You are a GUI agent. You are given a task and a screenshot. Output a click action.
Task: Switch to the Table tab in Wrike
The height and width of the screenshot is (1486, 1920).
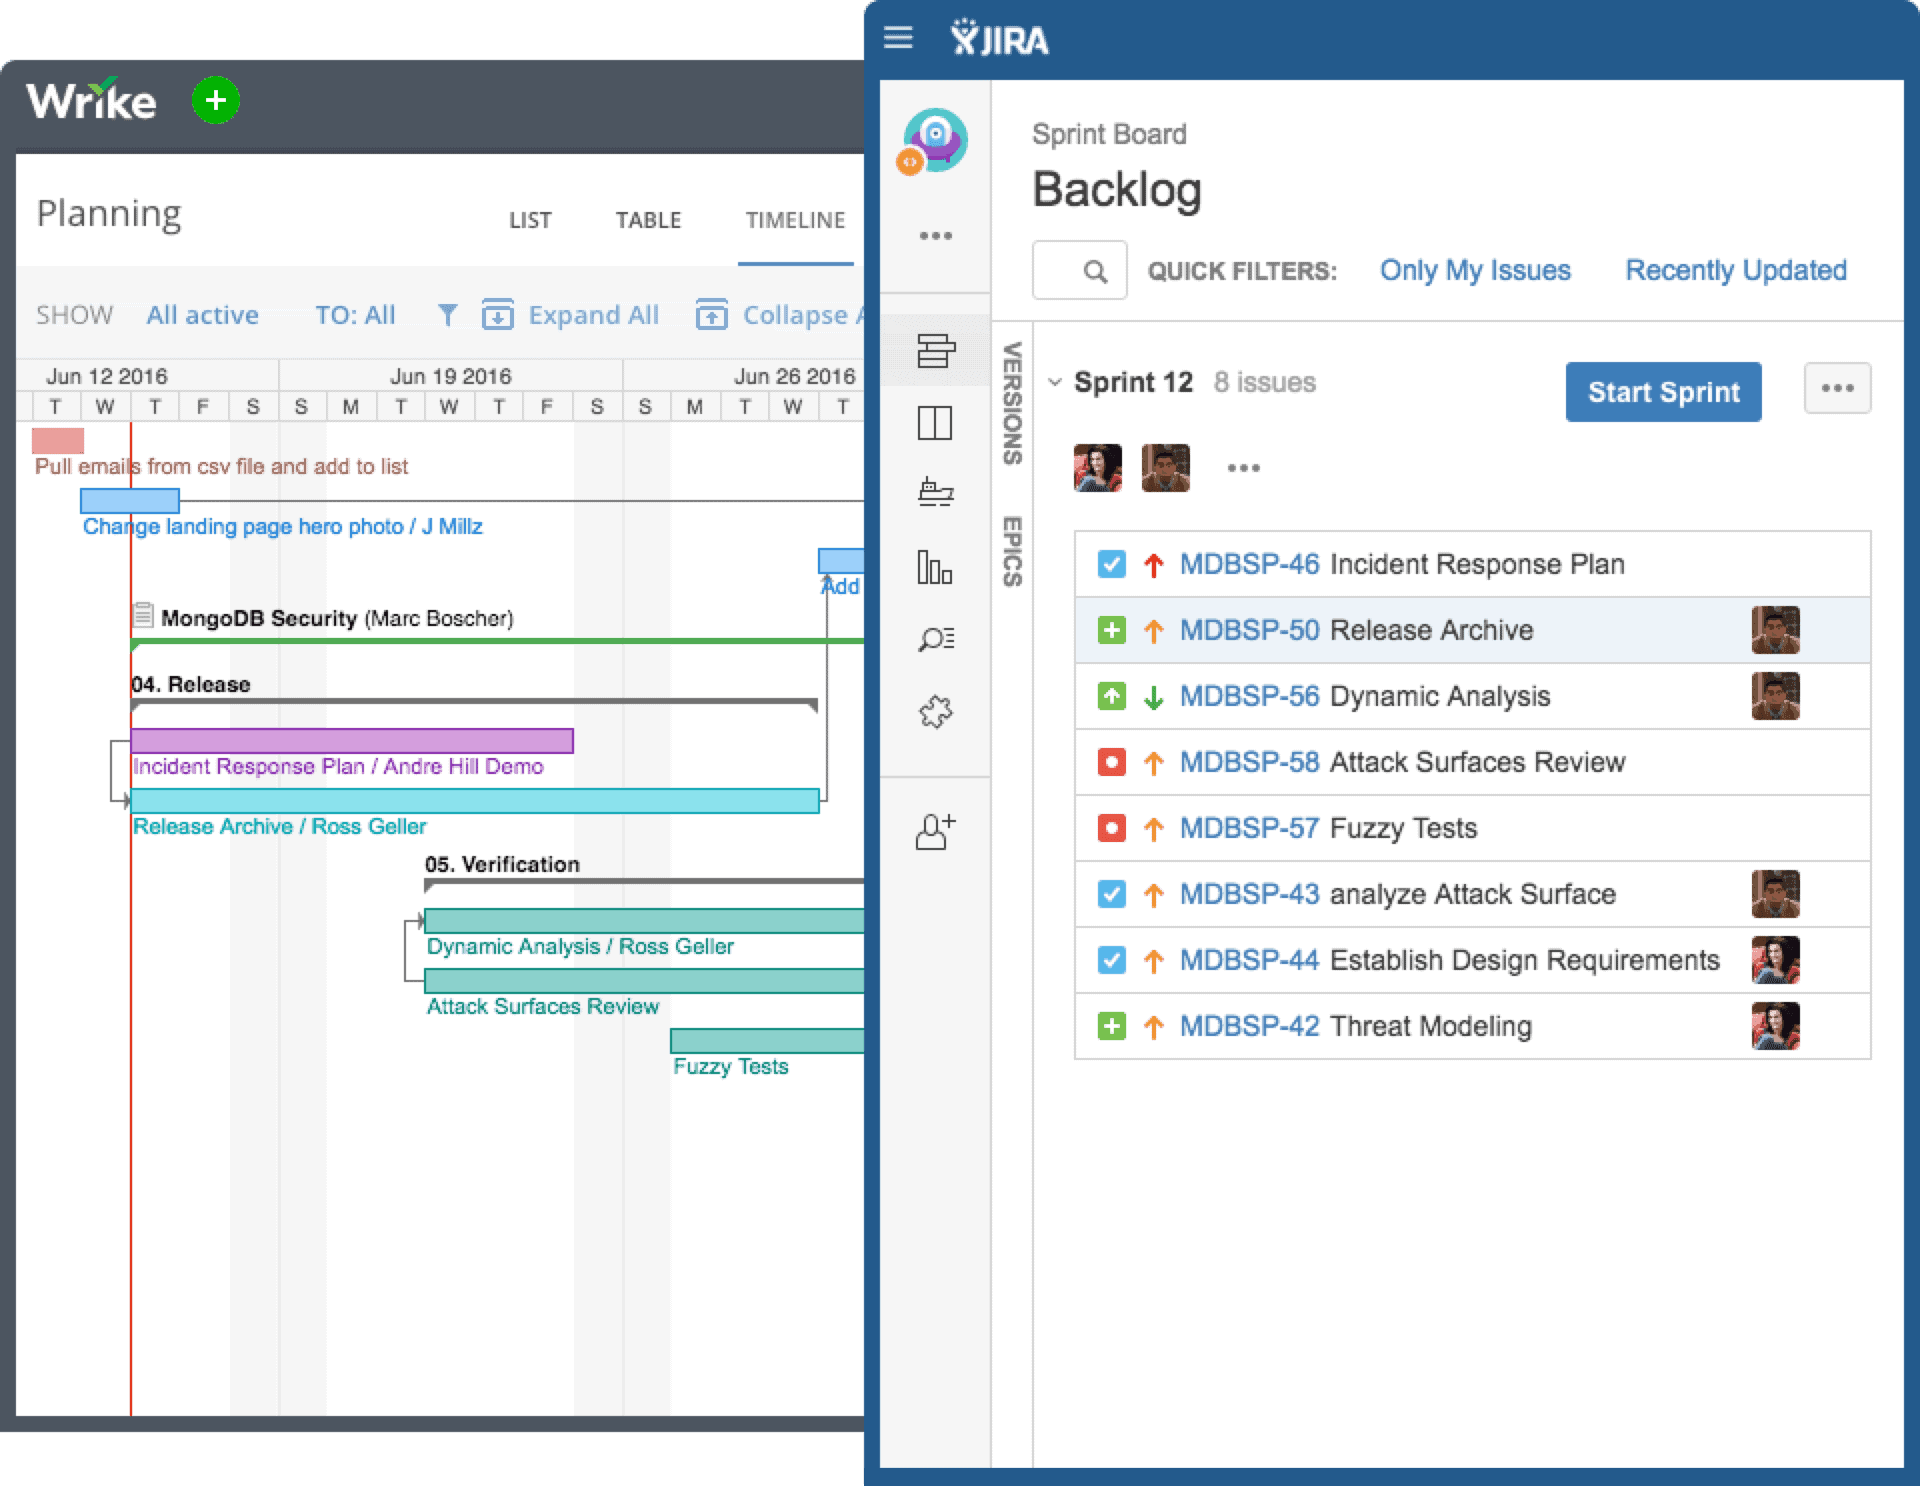[x=648, y=220]
